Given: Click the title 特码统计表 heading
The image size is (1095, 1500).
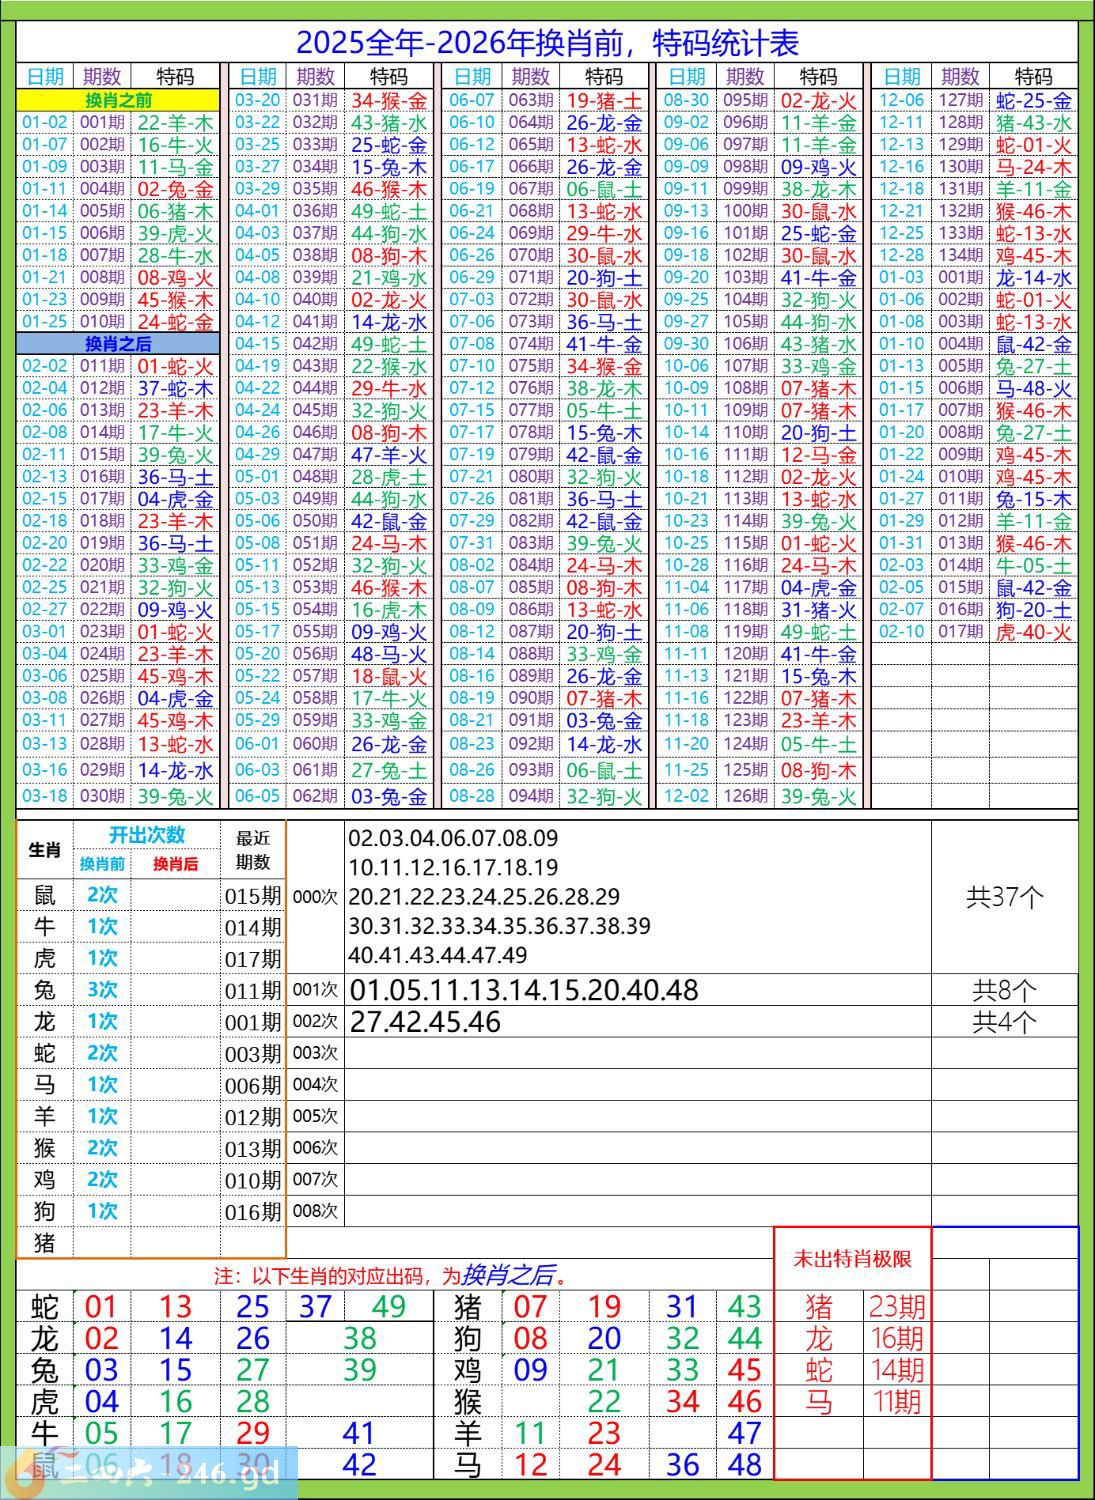Looking at the screenshot, I should click(547, 43).
